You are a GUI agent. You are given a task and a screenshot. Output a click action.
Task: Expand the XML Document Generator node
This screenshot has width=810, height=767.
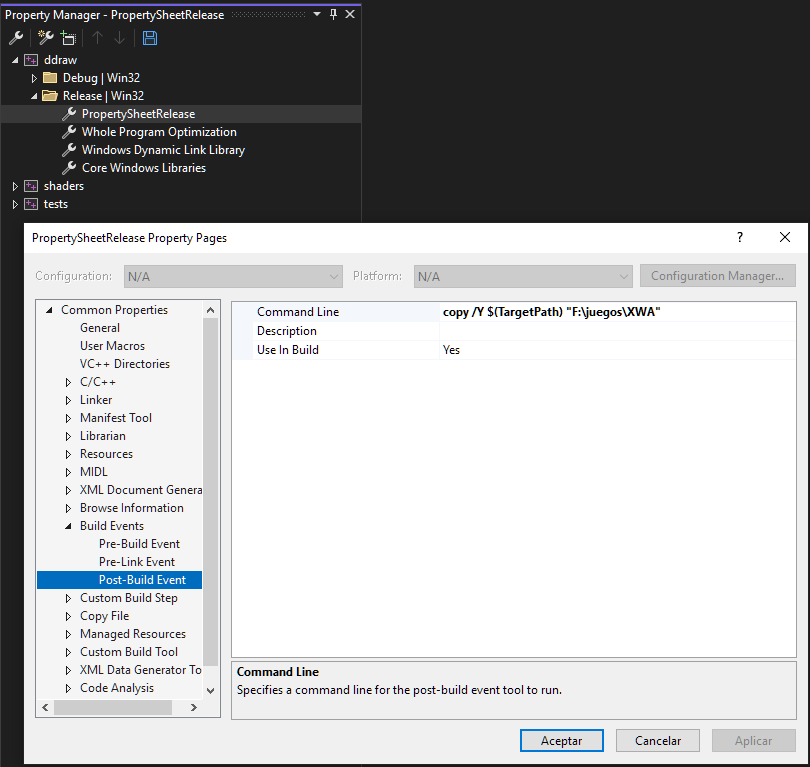[68, 491]
